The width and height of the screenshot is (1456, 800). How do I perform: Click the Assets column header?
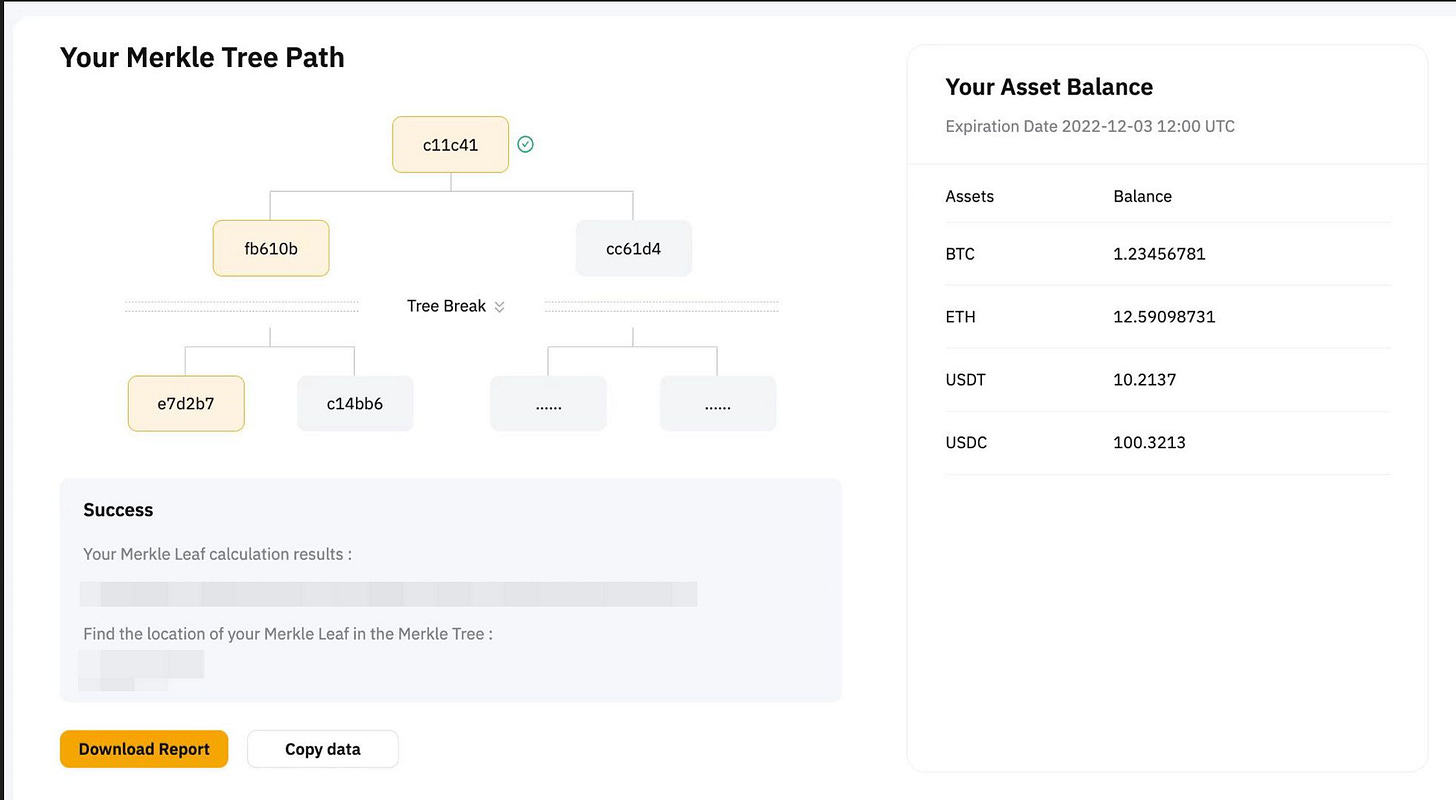969,196
